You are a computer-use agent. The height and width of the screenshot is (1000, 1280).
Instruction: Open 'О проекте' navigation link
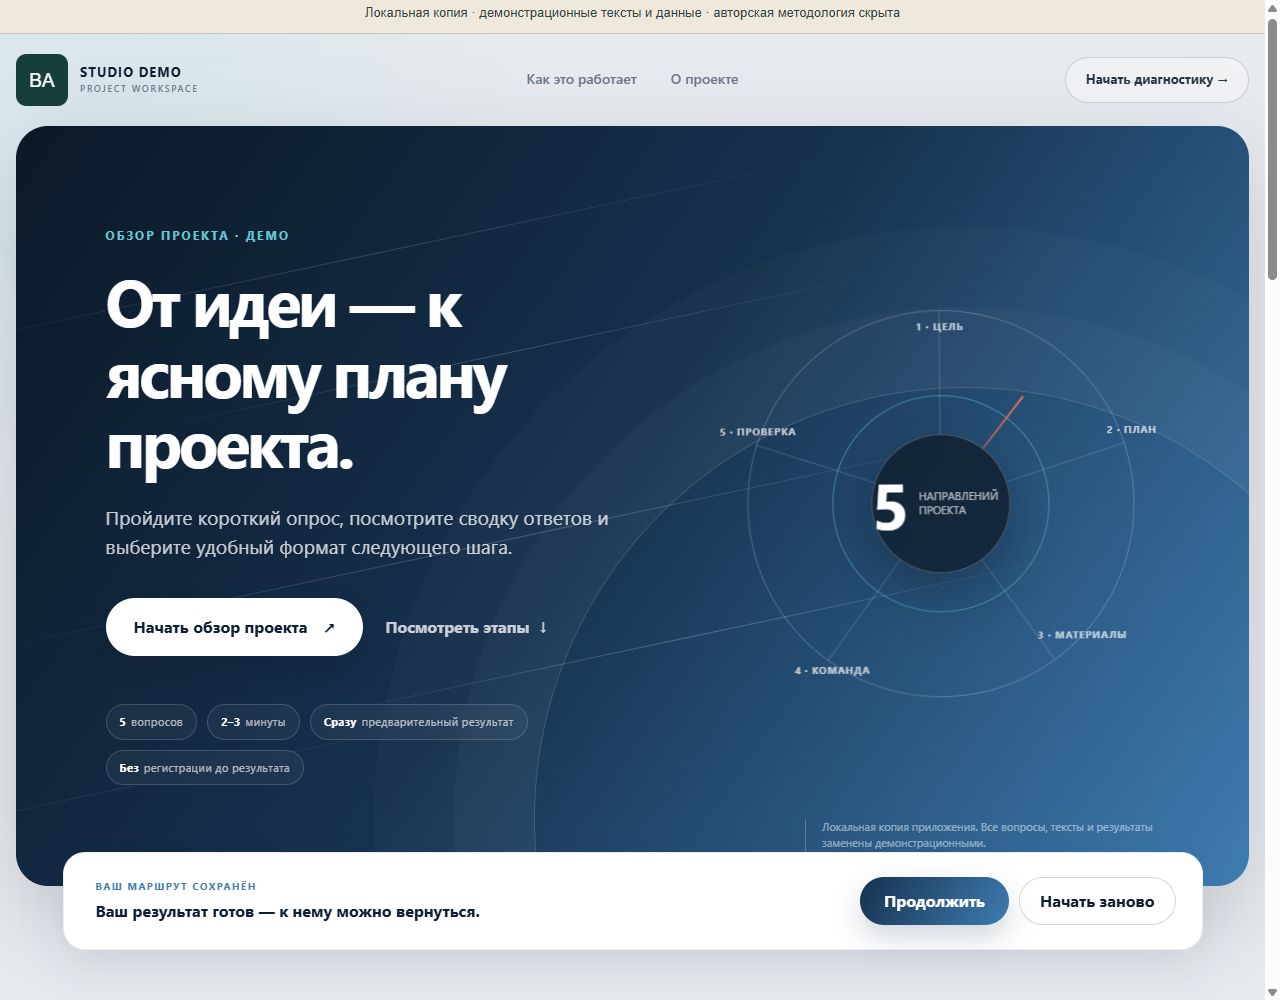(x=704, y=79)
